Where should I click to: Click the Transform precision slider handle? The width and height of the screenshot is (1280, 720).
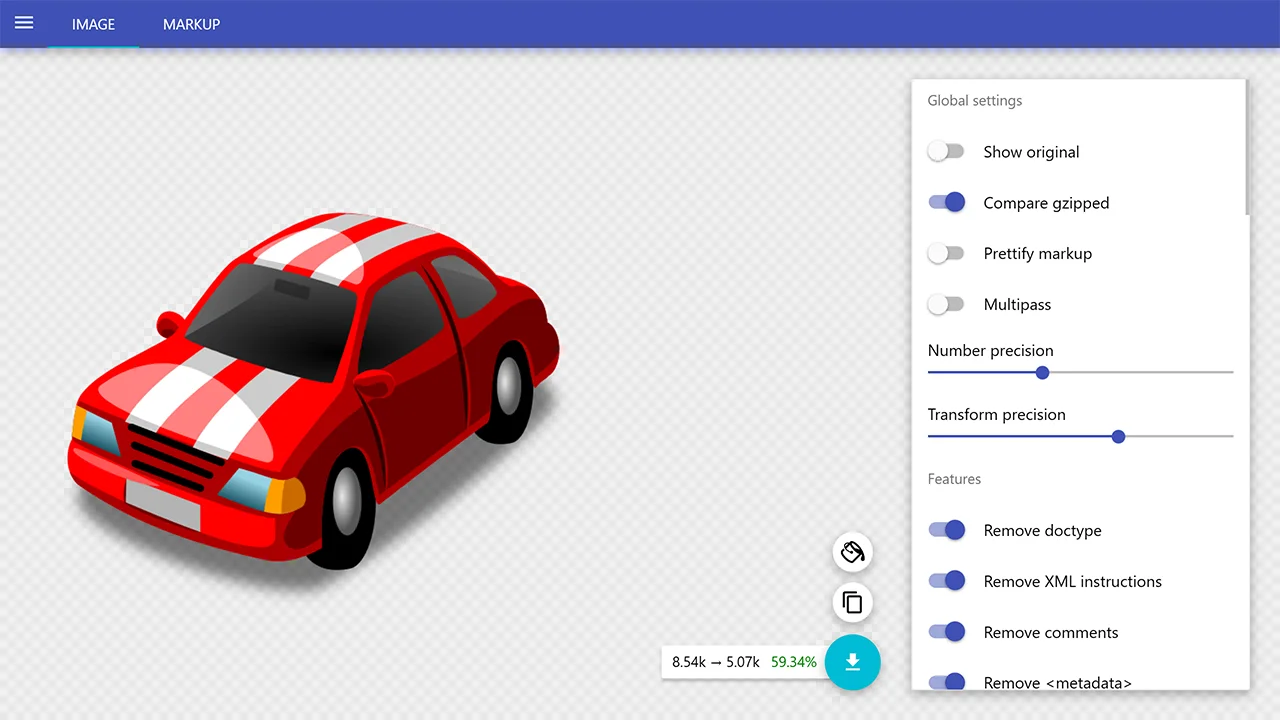pyautogui.click(x=1118, y=436)
